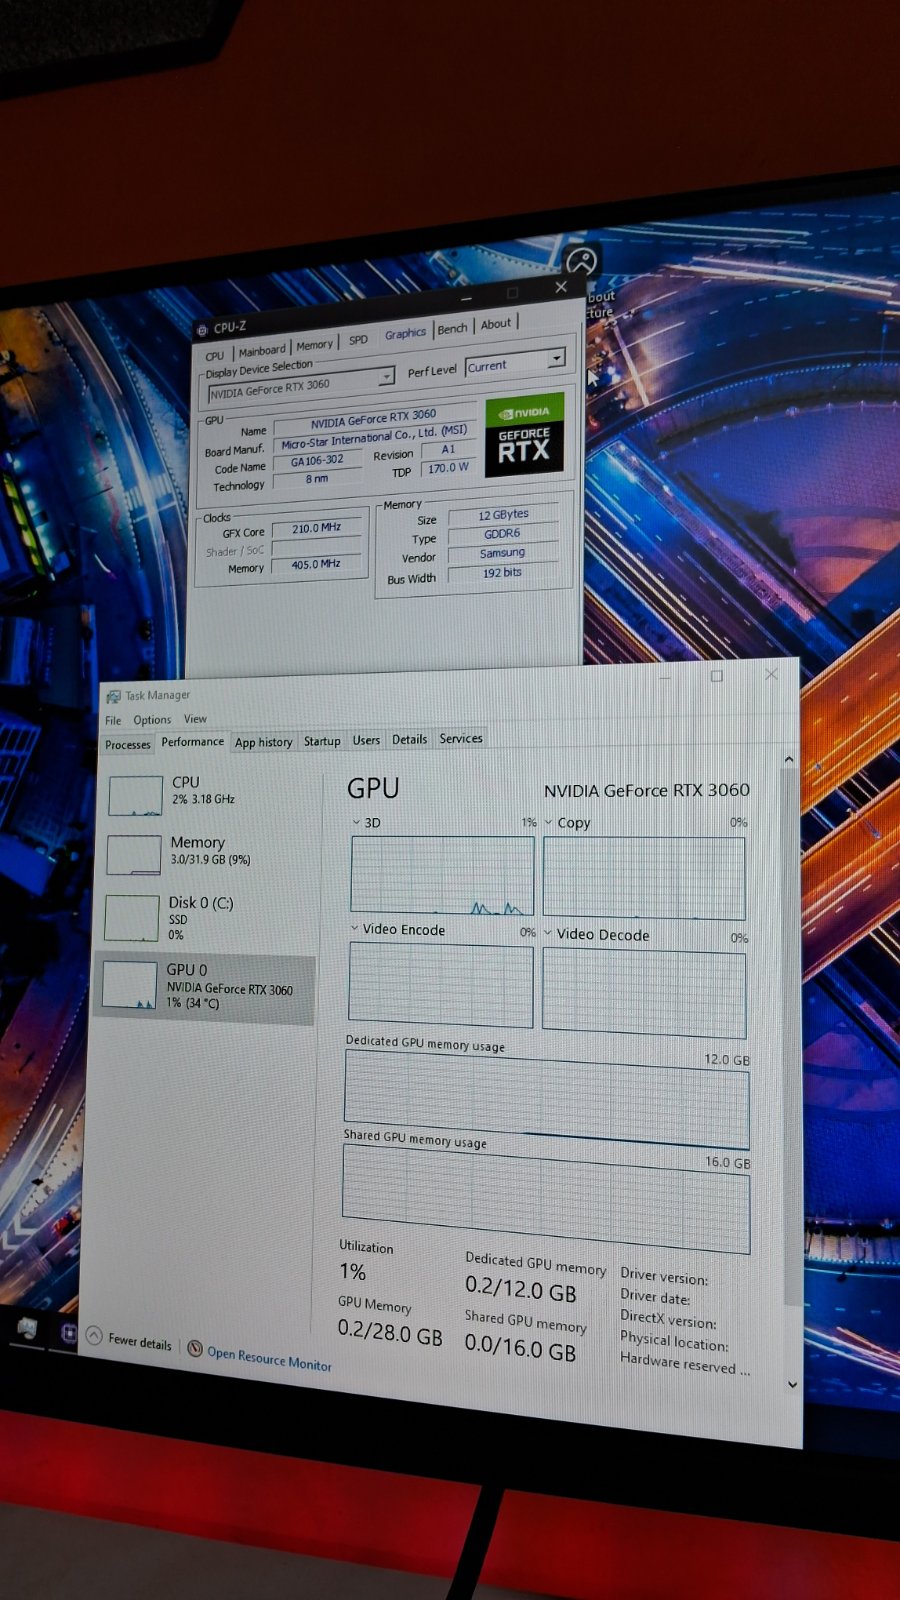
Task: Click the Dedicated GPU memory usage graph
Action: click(546, 1100)
